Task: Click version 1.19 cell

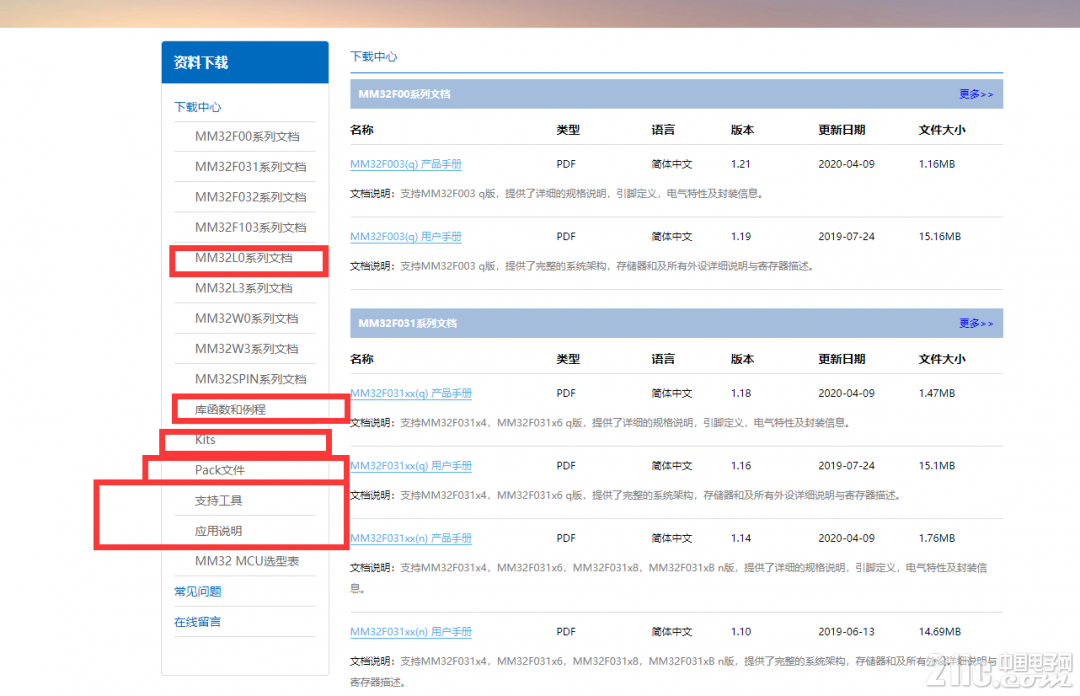Action: click(741, 236)
